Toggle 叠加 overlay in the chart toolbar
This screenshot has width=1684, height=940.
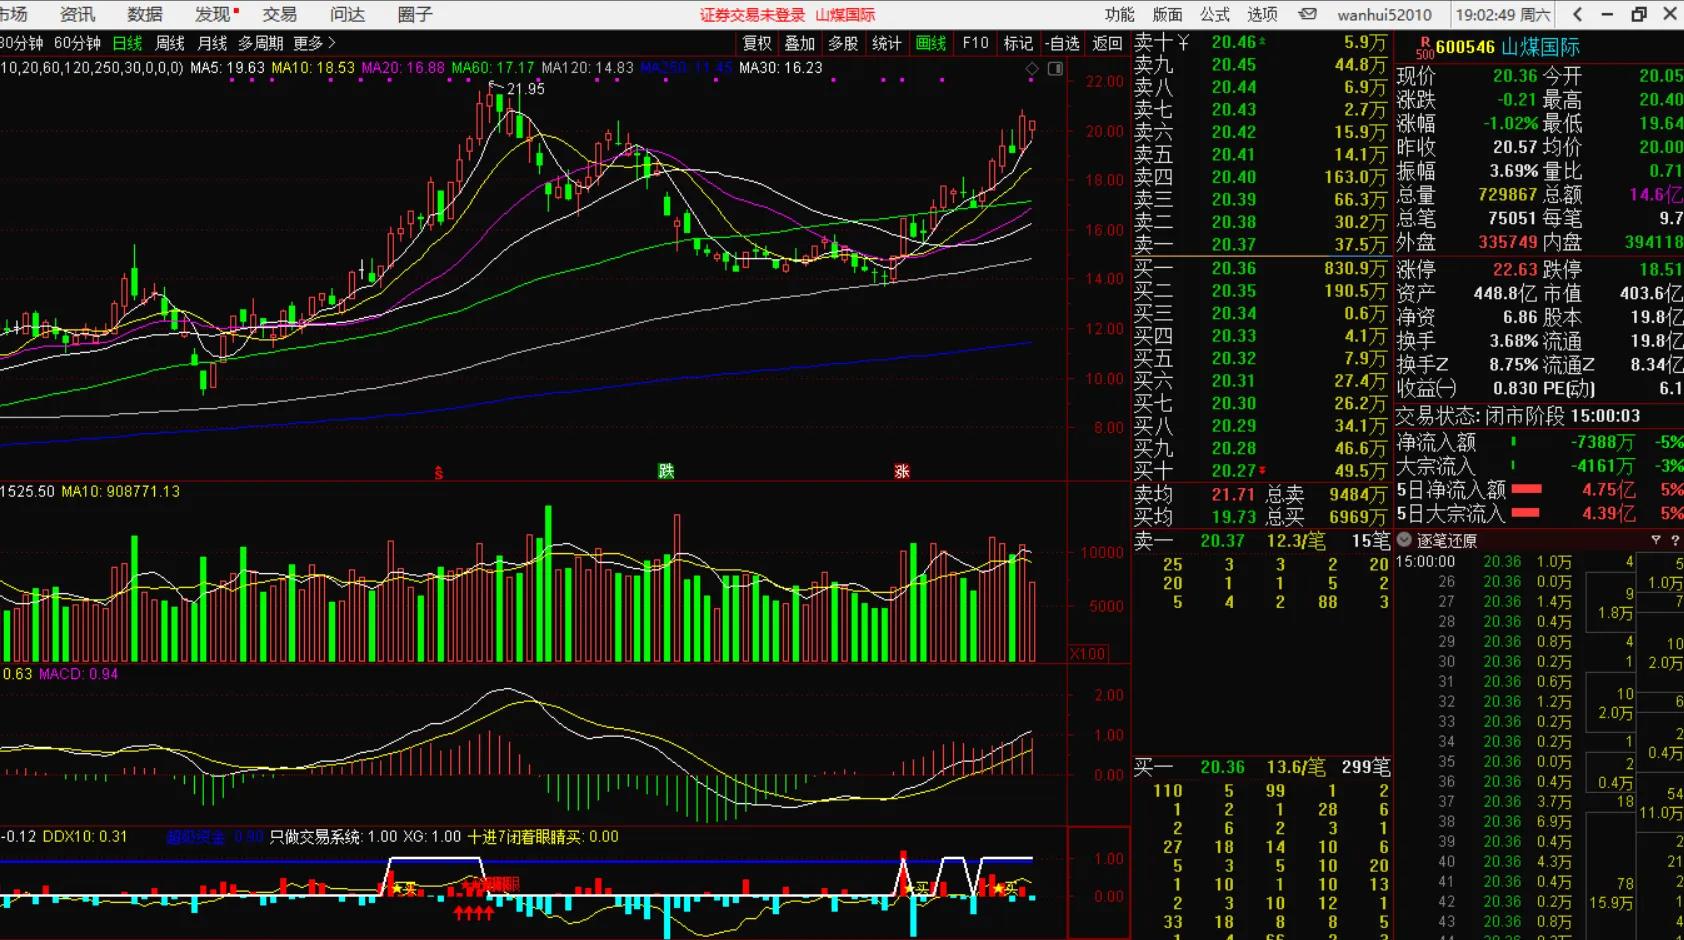(800, 43)
